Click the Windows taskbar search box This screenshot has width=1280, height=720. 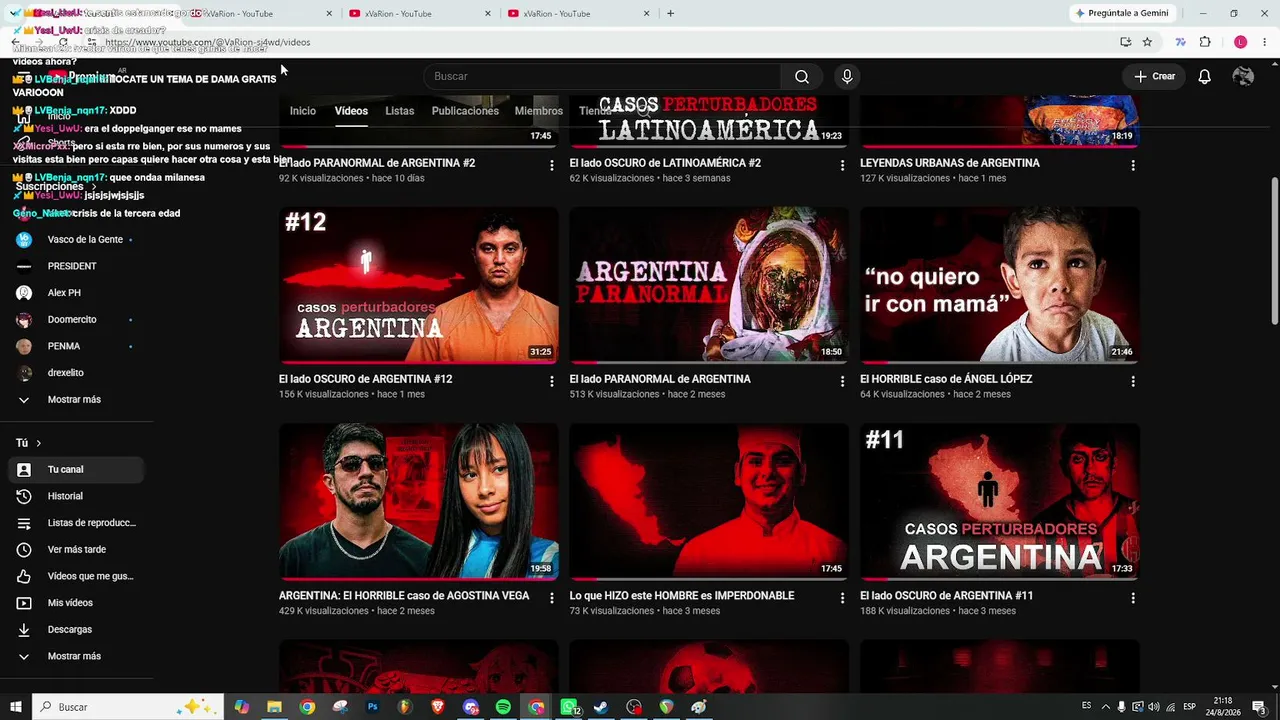click(128, 707)
